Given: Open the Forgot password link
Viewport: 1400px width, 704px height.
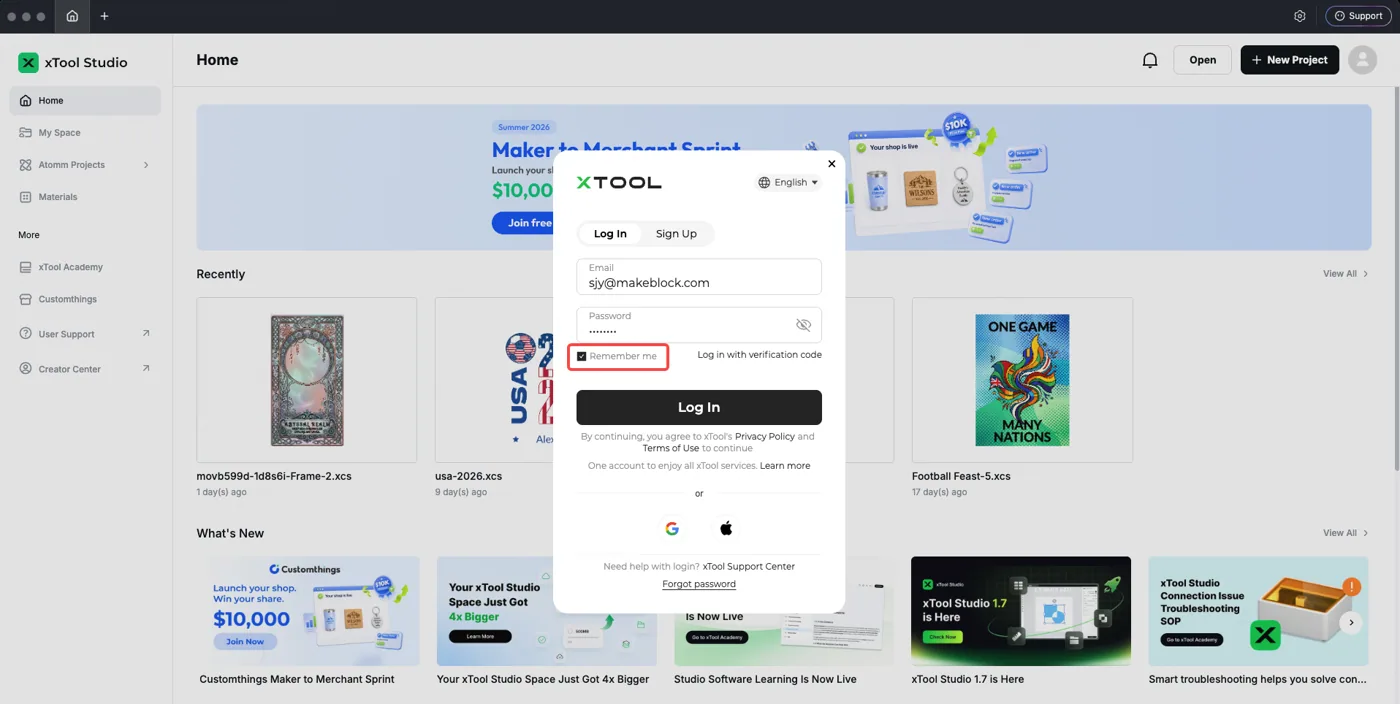Looking at the screenshot, I should click(699, 584).
